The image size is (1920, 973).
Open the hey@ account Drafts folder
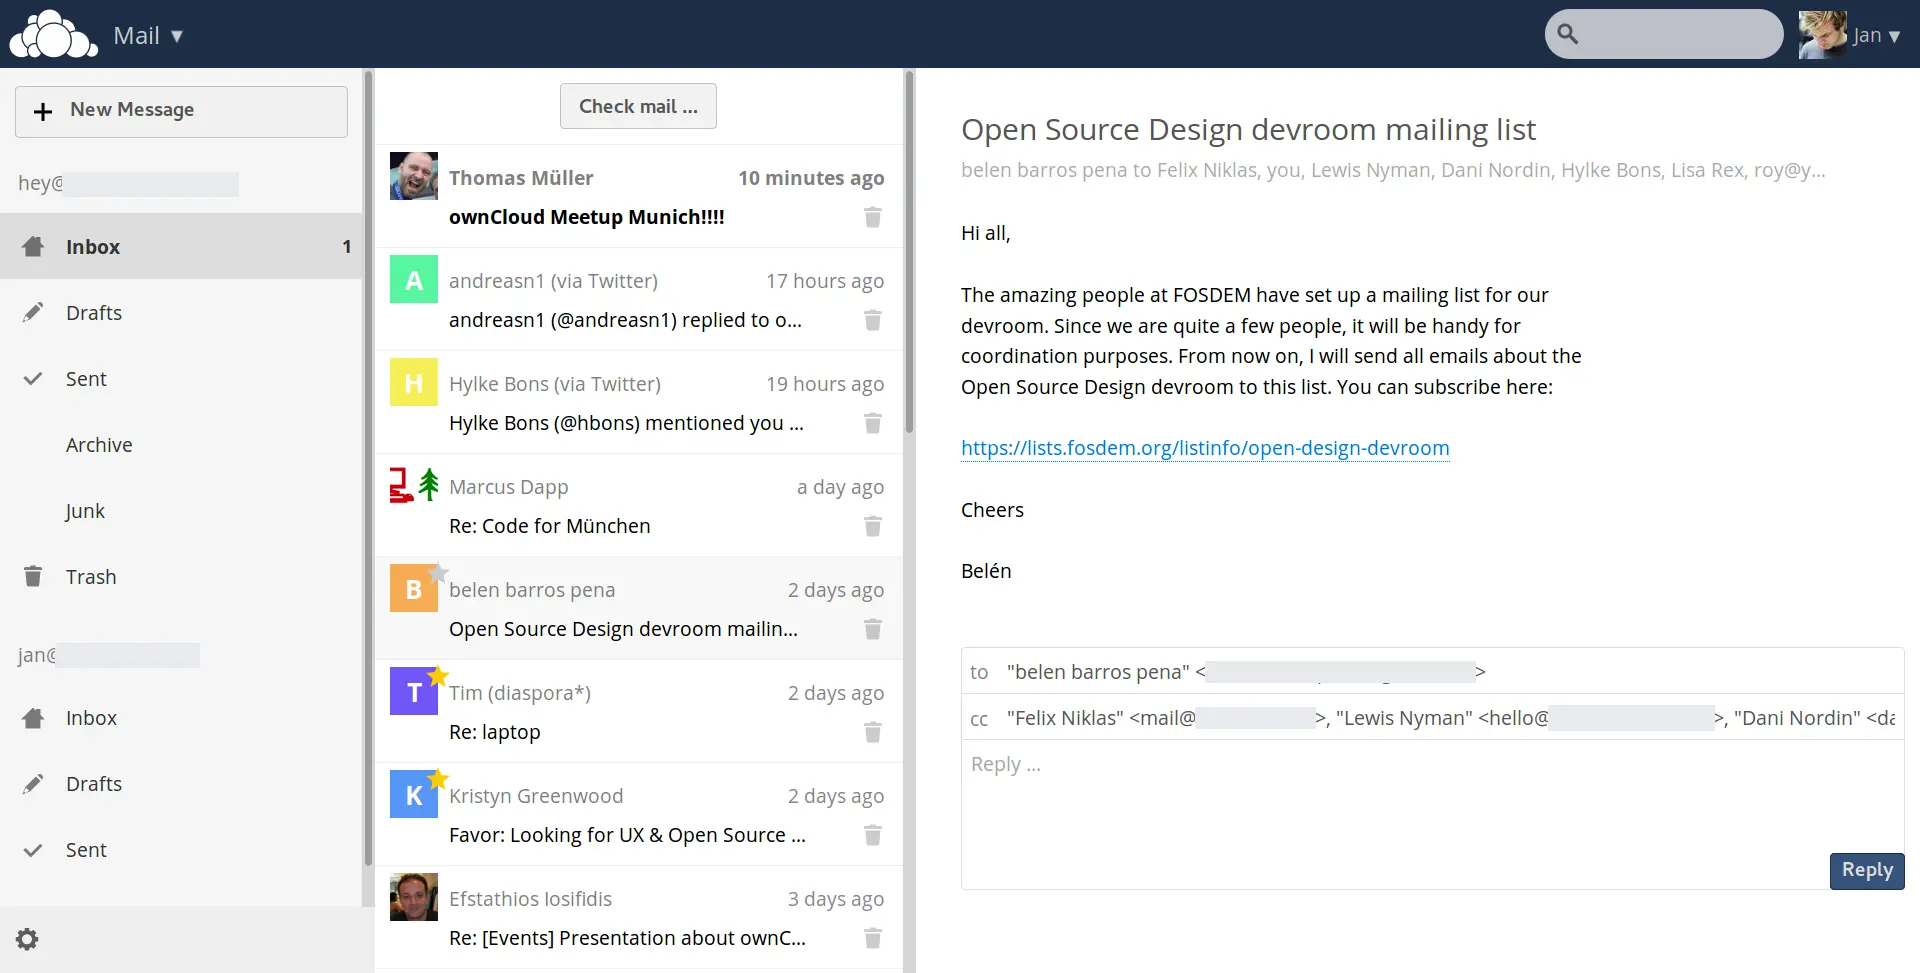181,313
